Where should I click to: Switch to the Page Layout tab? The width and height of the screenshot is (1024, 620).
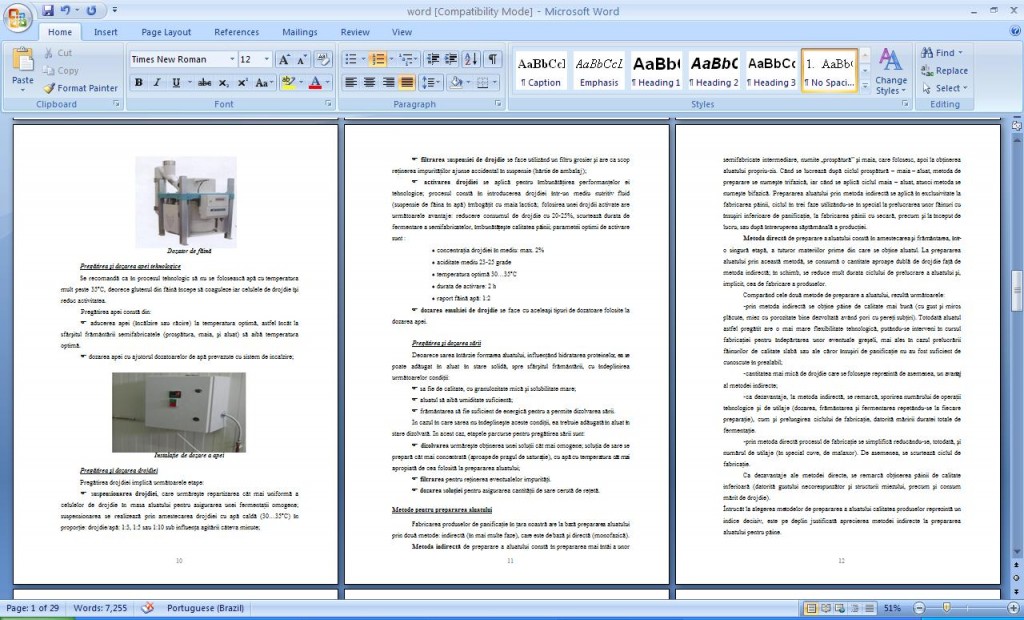166,32
